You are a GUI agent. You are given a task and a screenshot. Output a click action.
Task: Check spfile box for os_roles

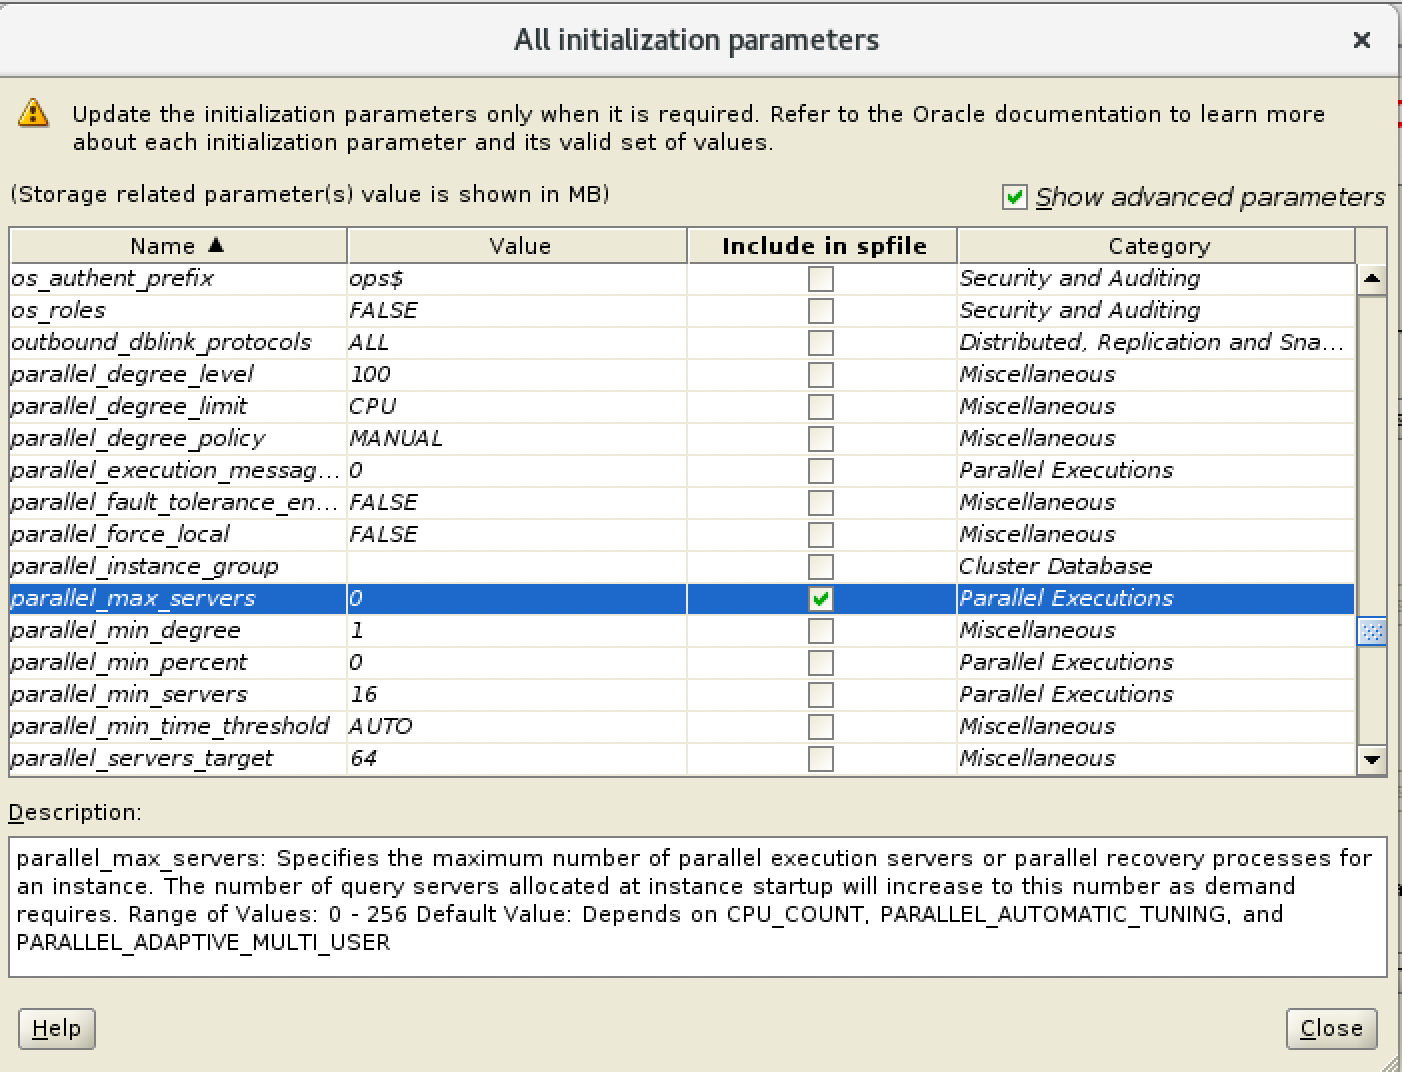click(821, 311)
